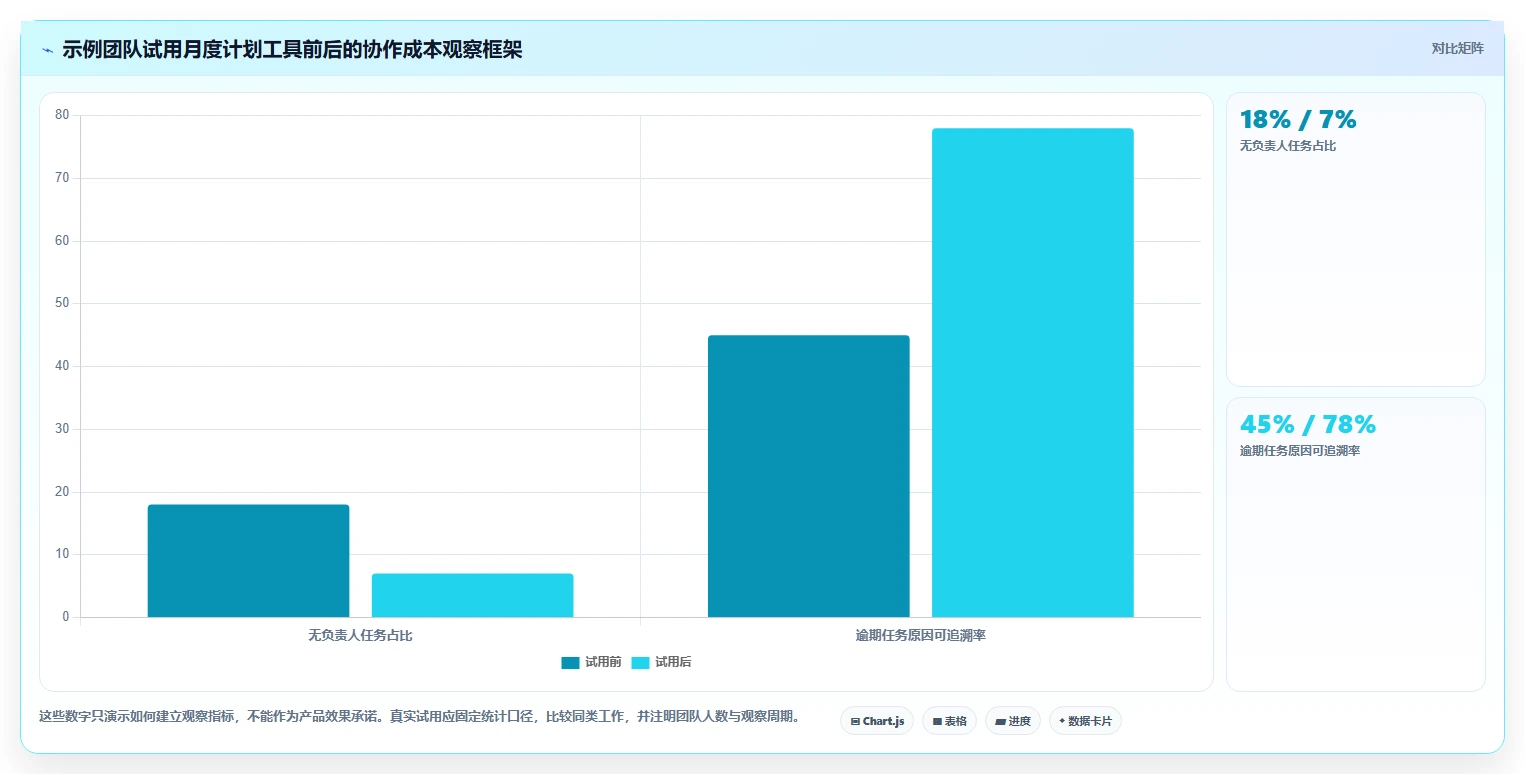
Task: Click the 无负责人任务占比 x-axis label
Action: pyautogui.click(x=360, y=635)
